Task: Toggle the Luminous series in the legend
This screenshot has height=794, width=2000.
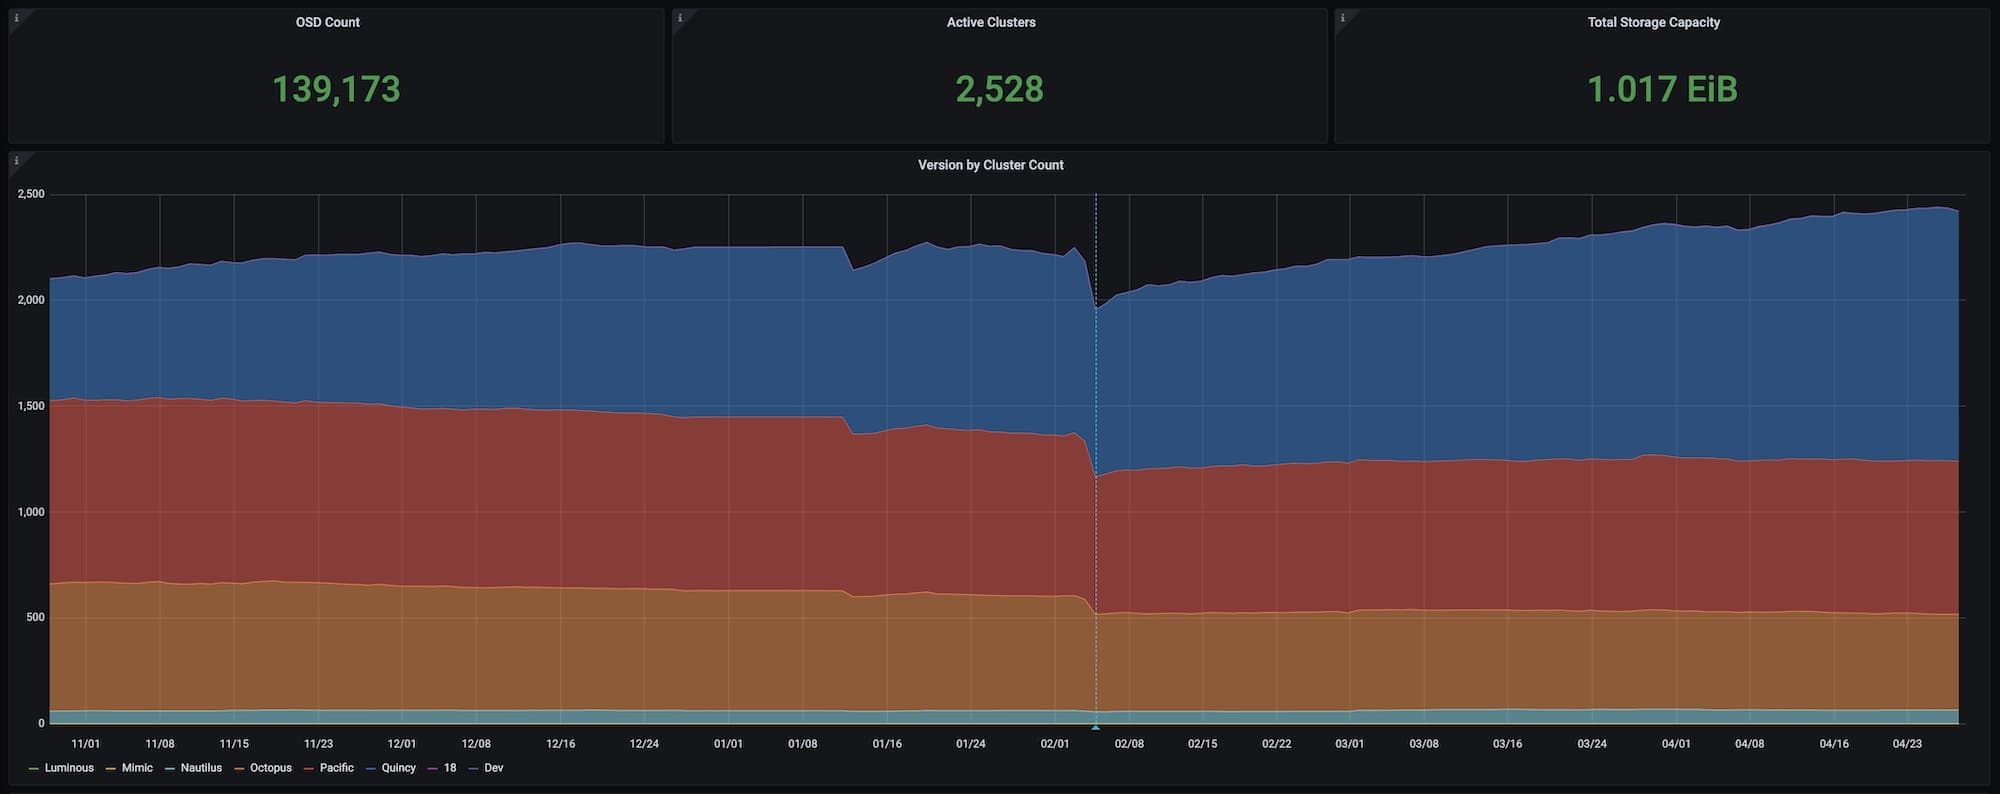Action: 68,768
